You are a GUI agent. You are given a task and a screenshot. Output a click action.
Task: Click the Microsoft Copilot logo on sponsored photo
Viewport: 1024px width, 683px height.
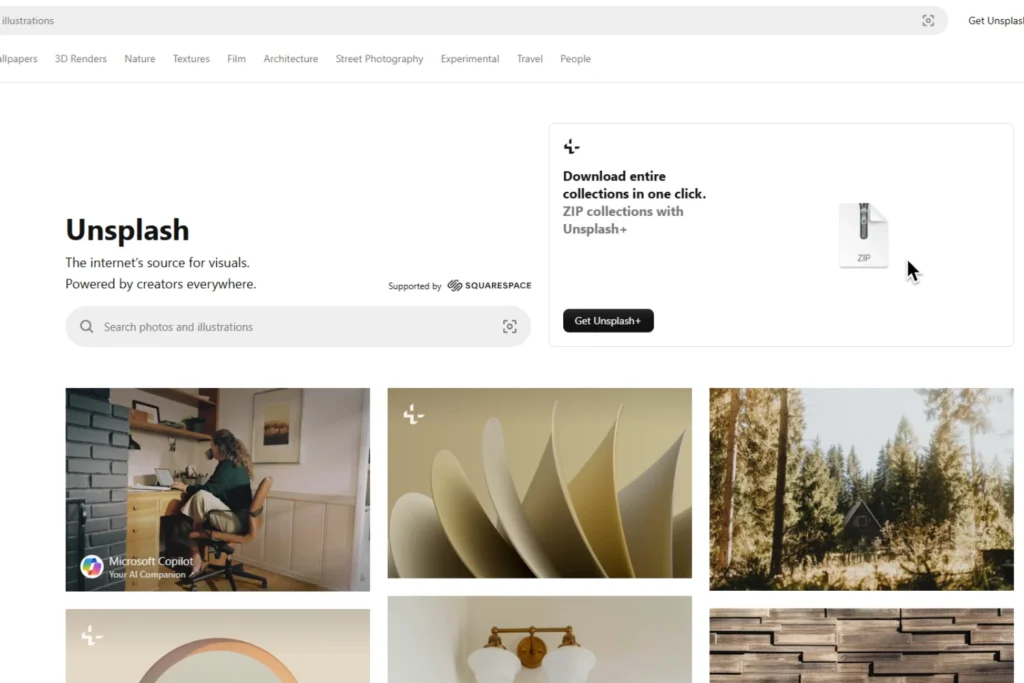tap(91, 566)
